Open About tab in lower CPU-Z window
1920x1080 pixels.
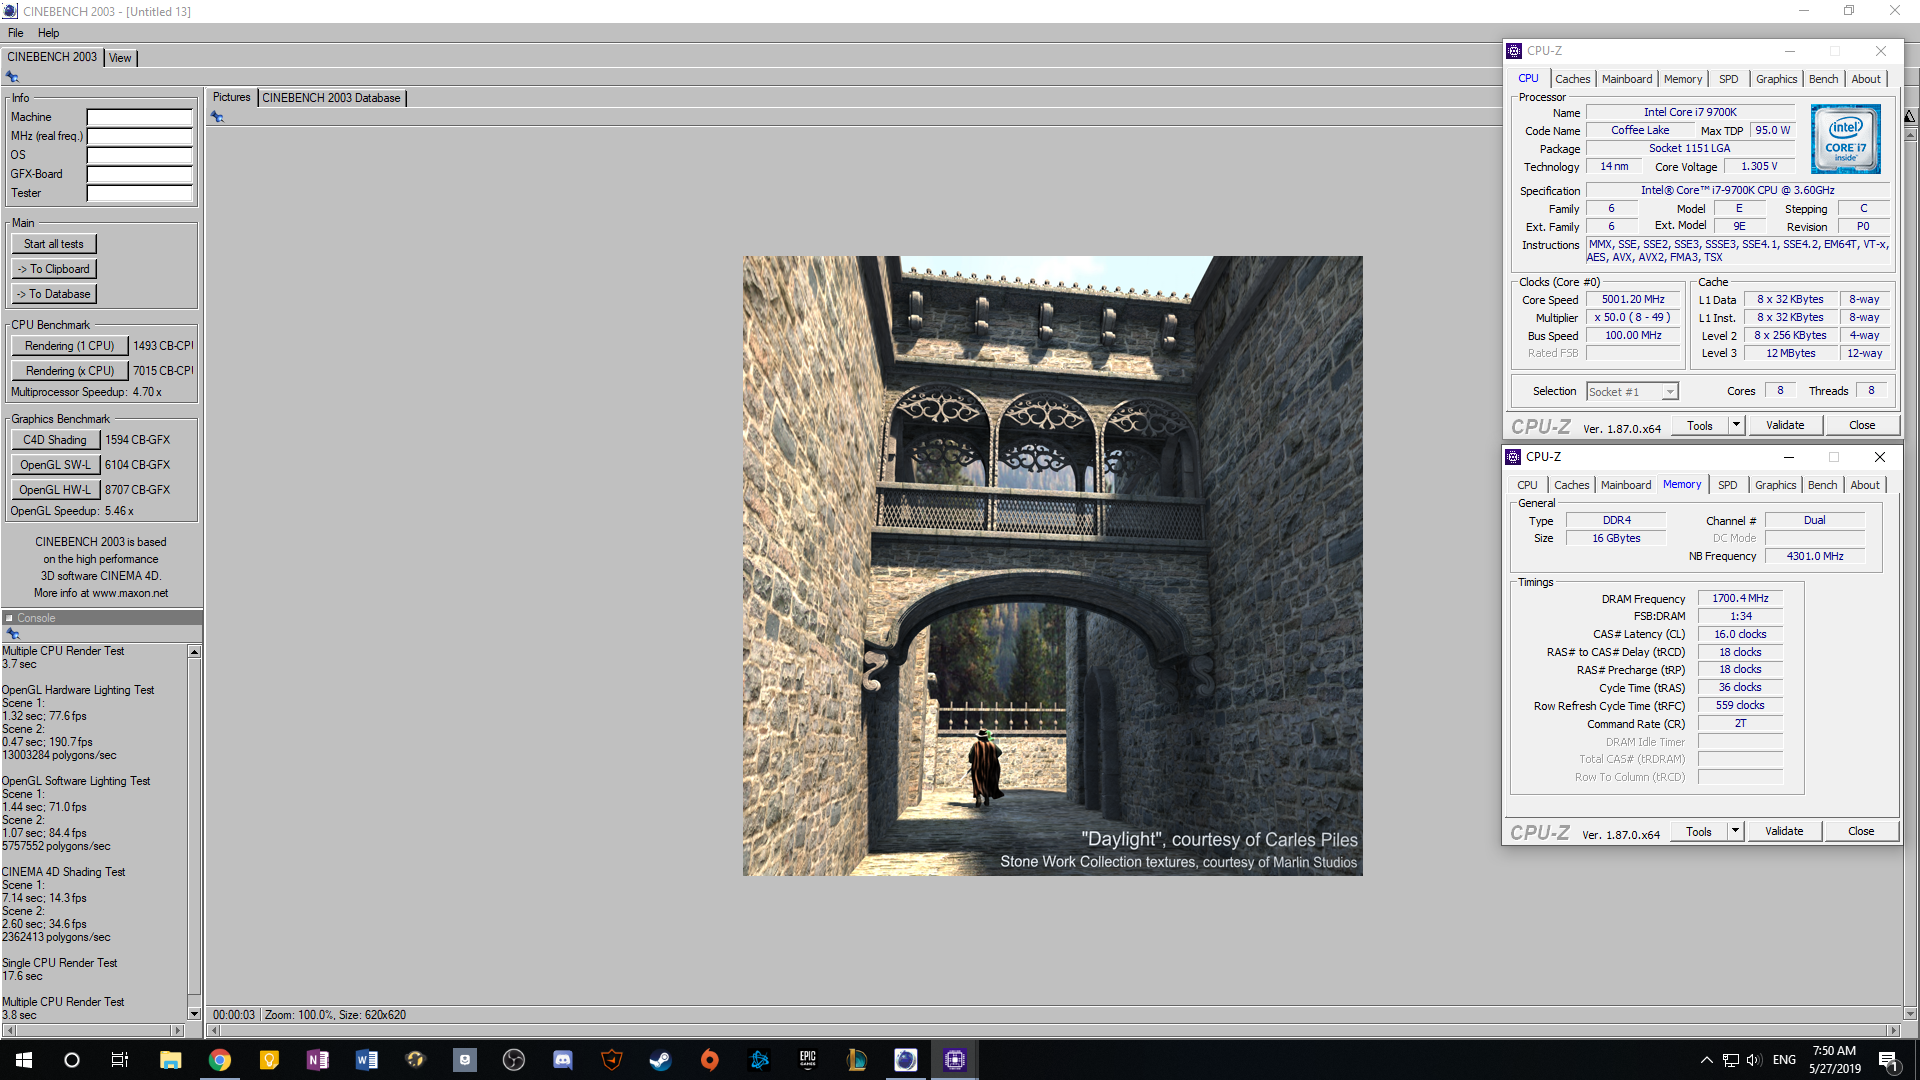1865,485
